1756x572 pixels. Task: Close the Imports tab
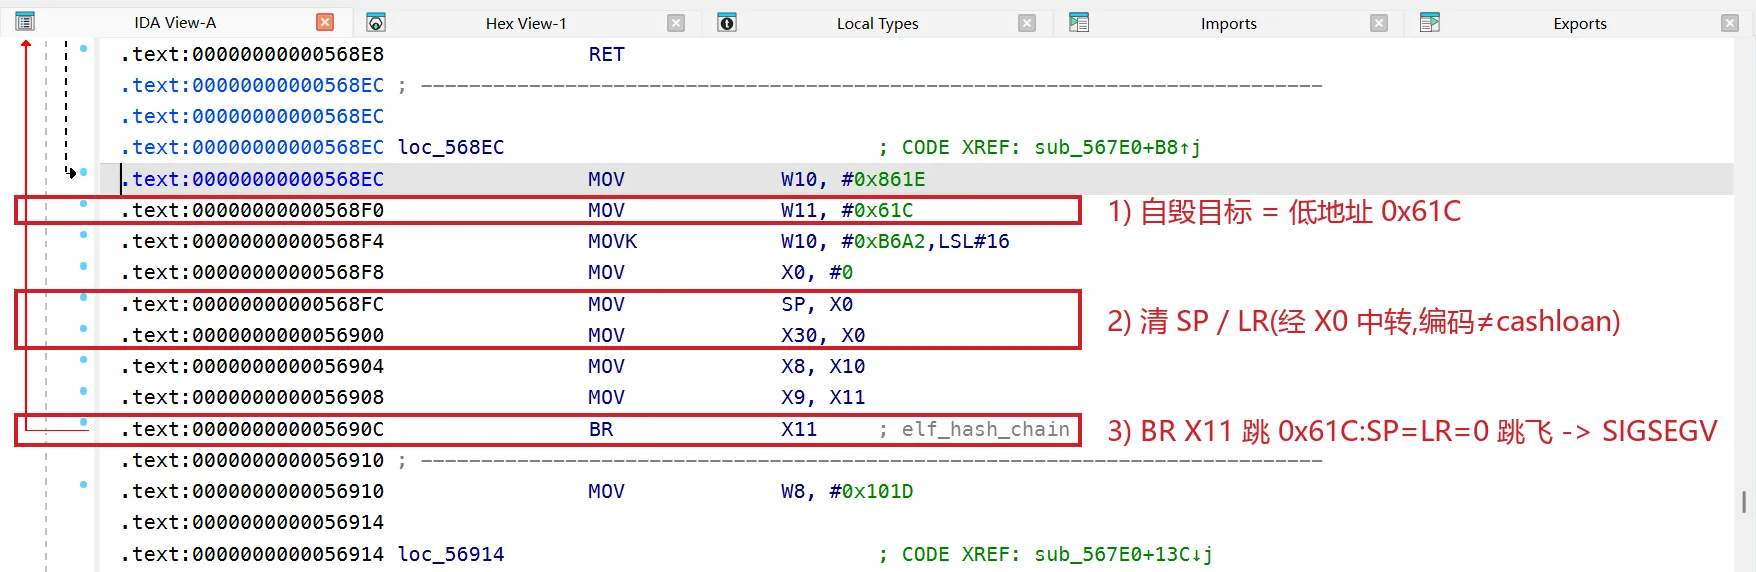1379,23
